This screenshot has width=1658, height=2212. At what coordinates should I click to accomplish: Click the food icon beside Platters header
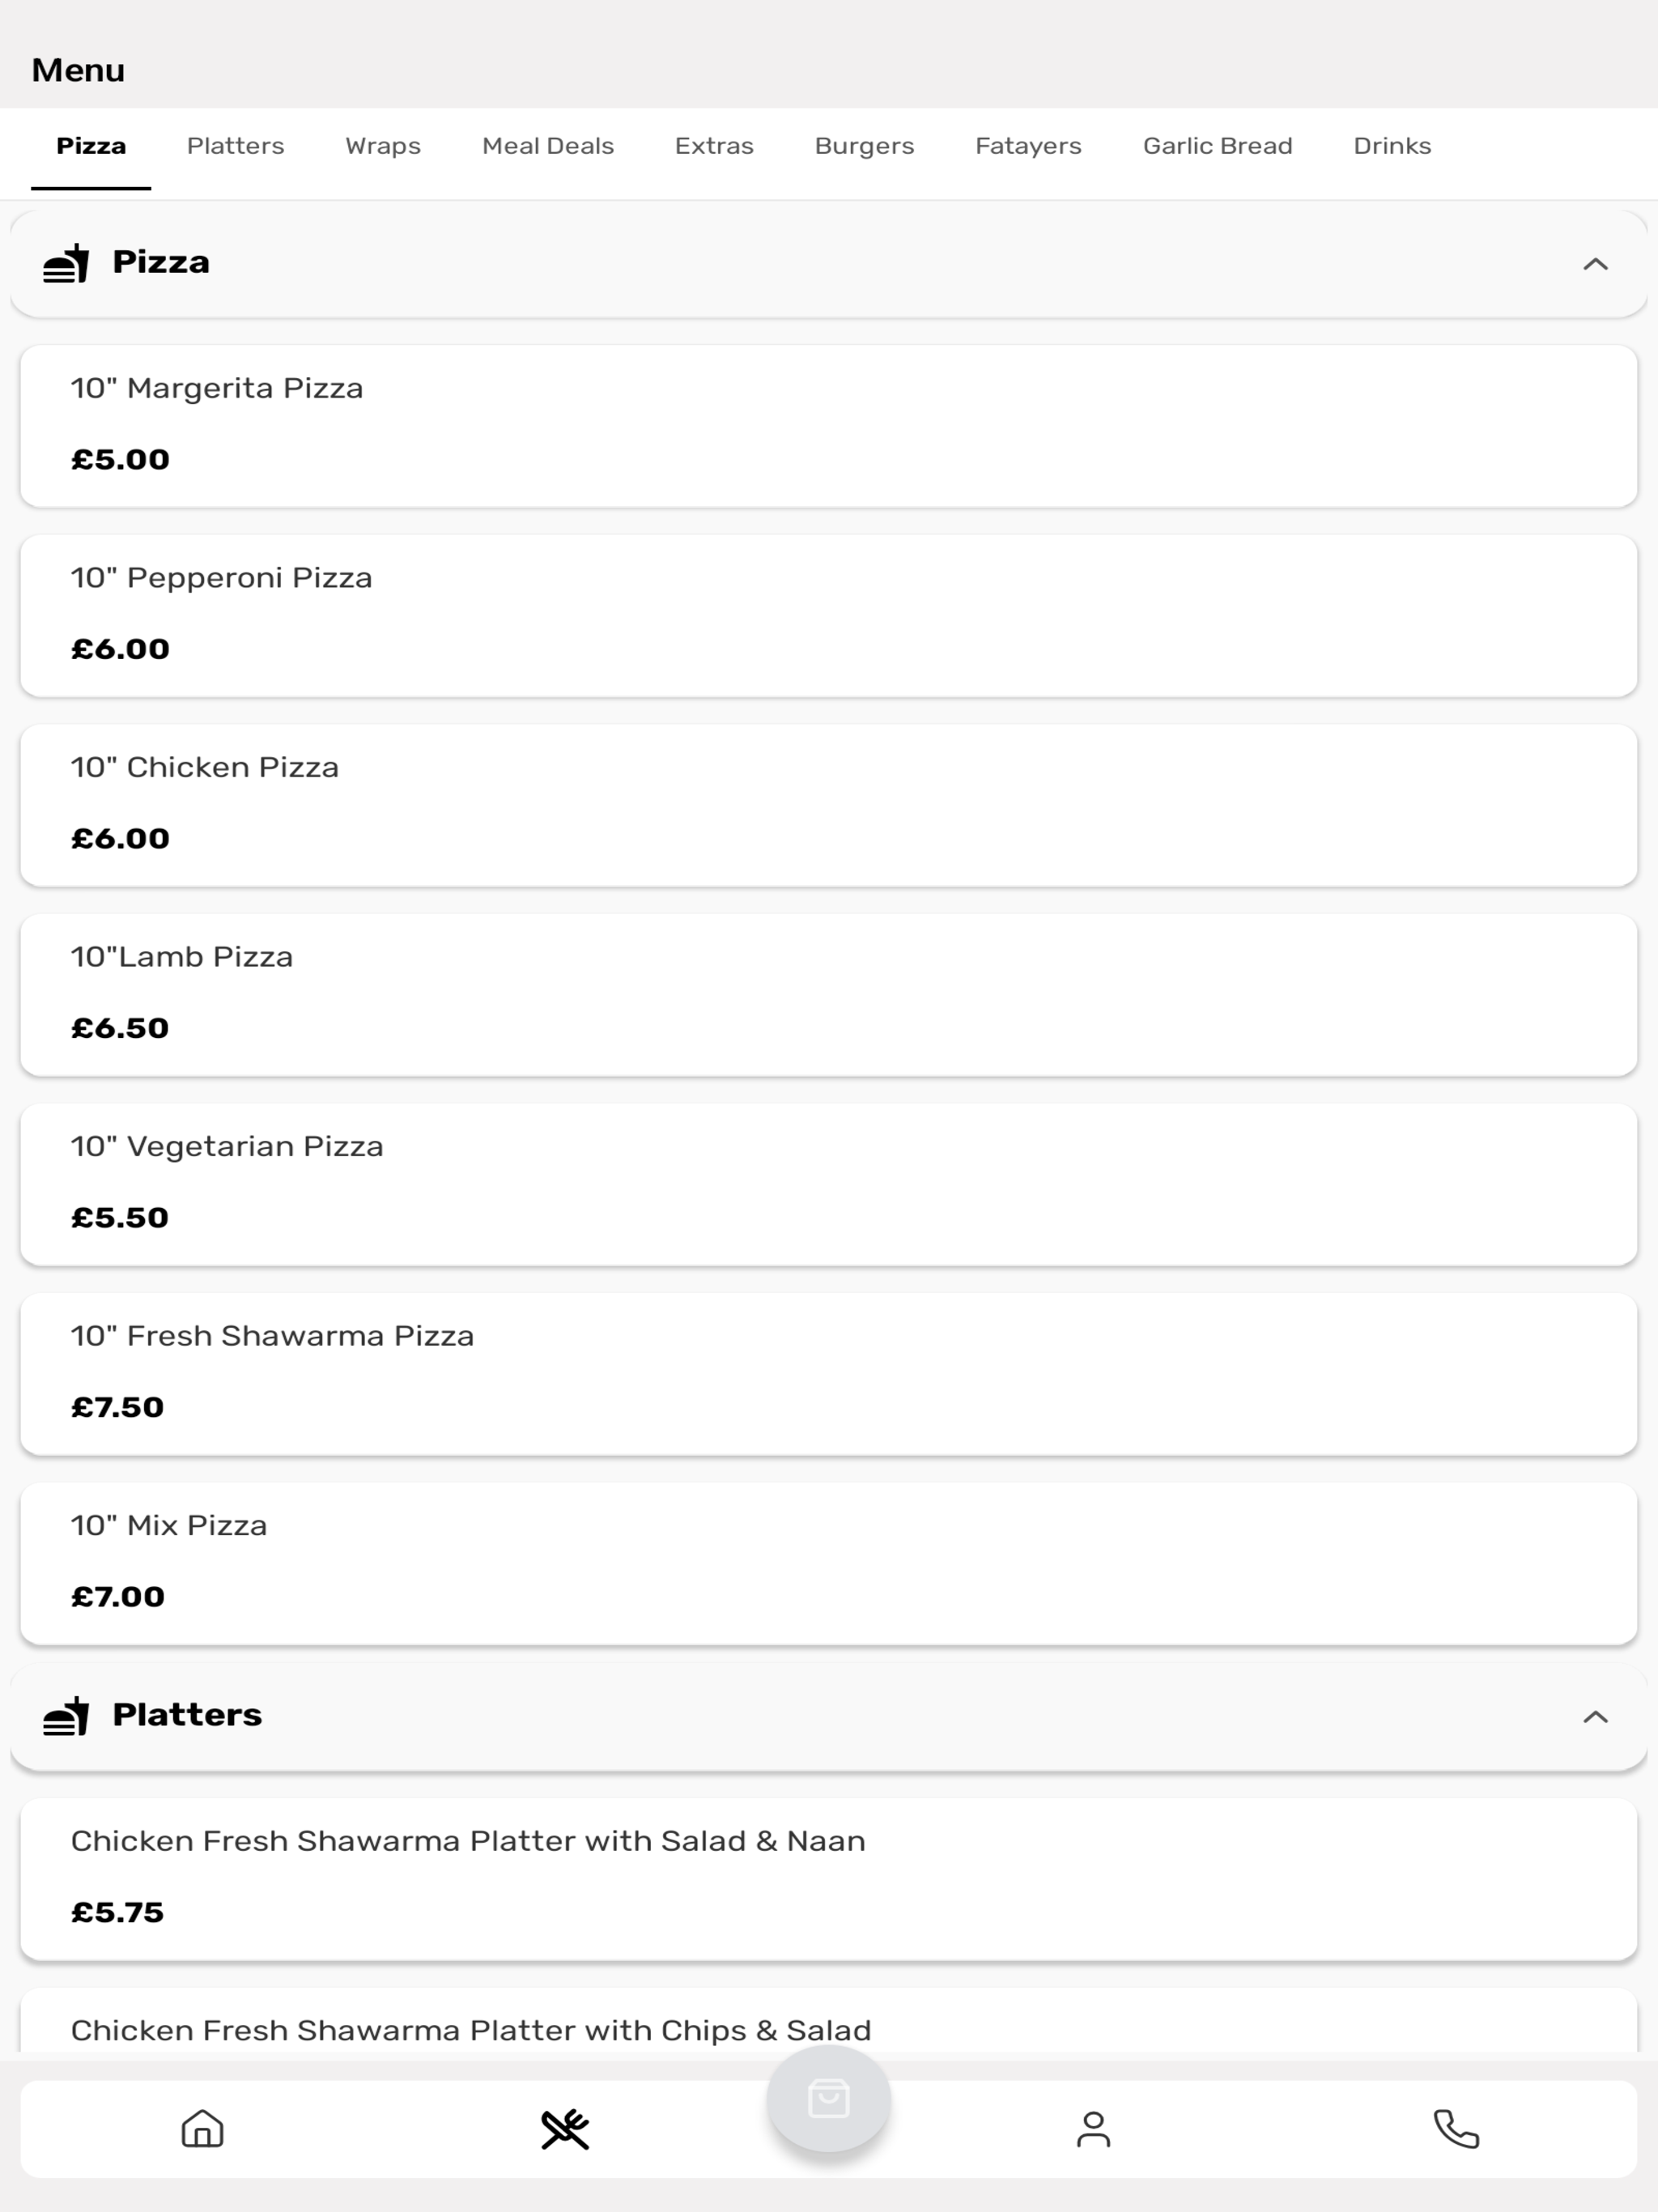[x=66, y=1716]
